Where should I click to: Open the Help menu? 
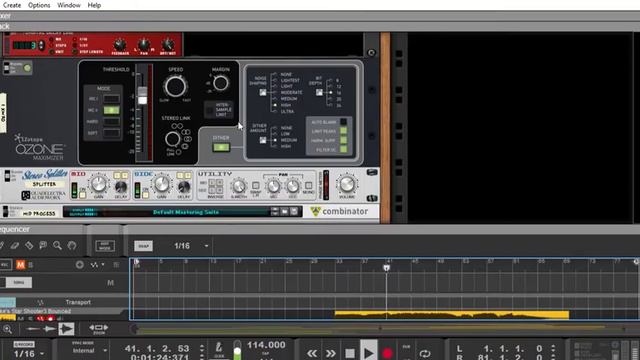point(94,5)
